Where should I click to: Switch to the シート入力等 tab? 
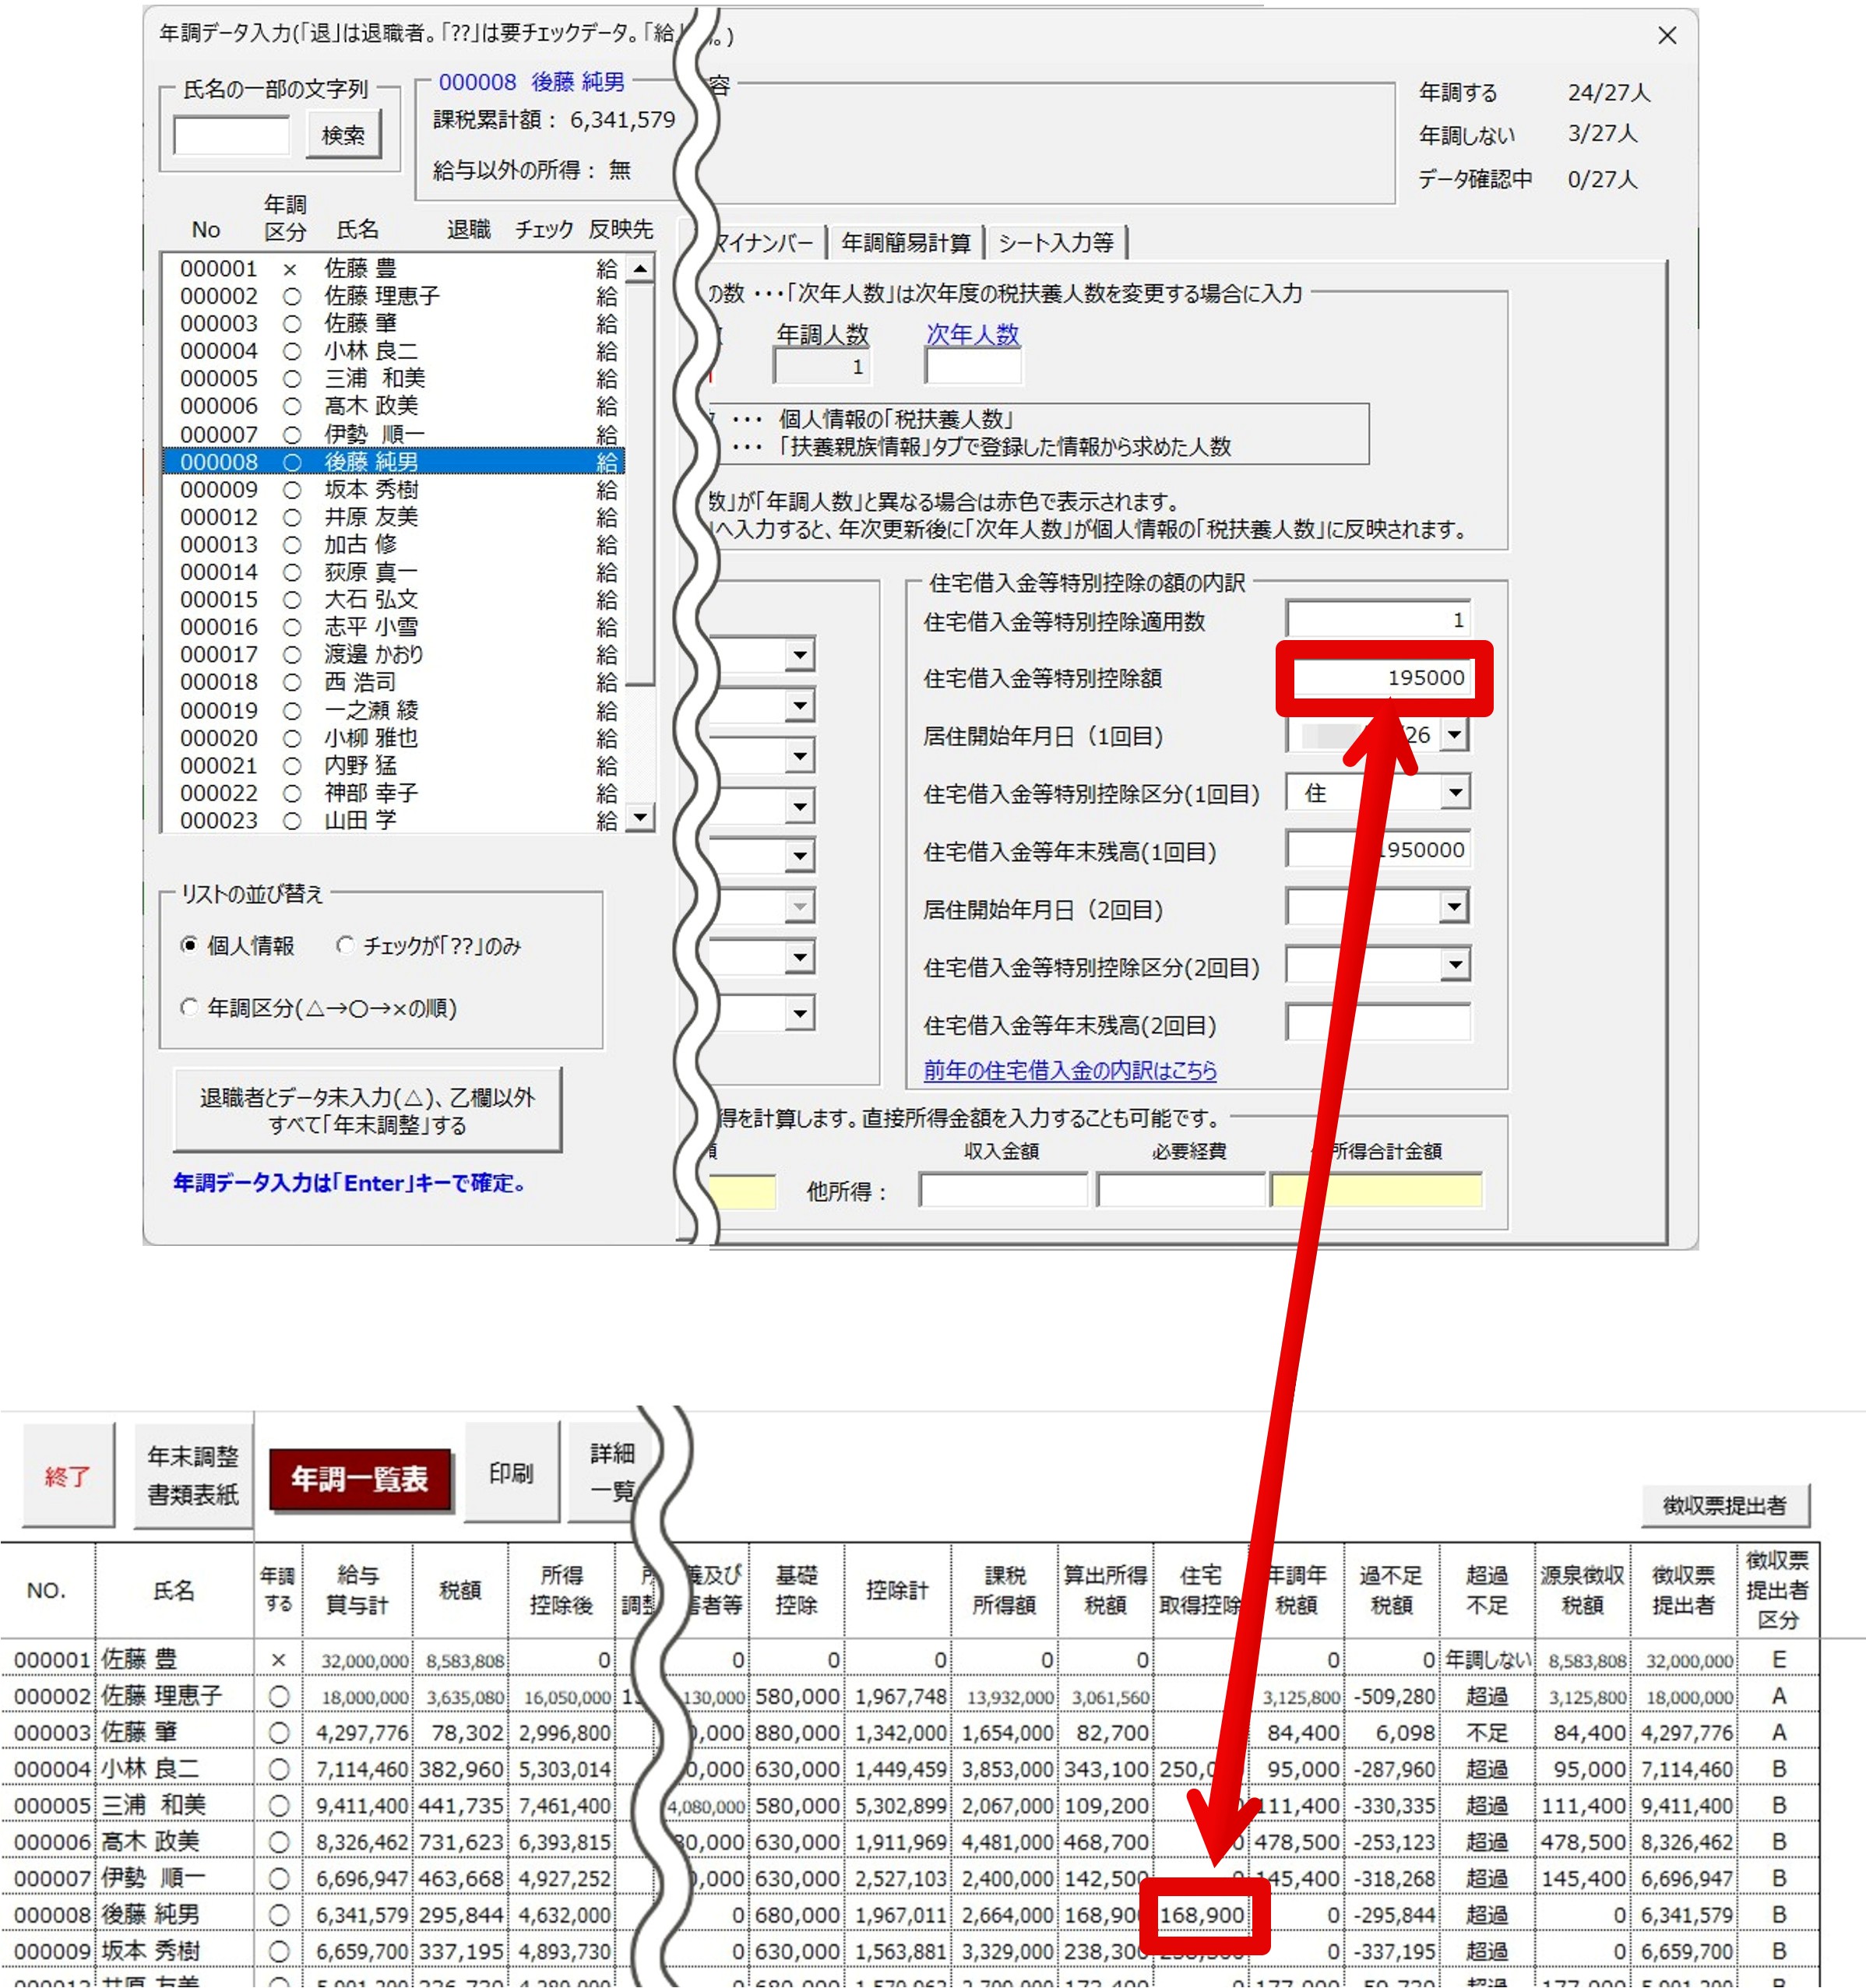click(x=1056, y=243)
